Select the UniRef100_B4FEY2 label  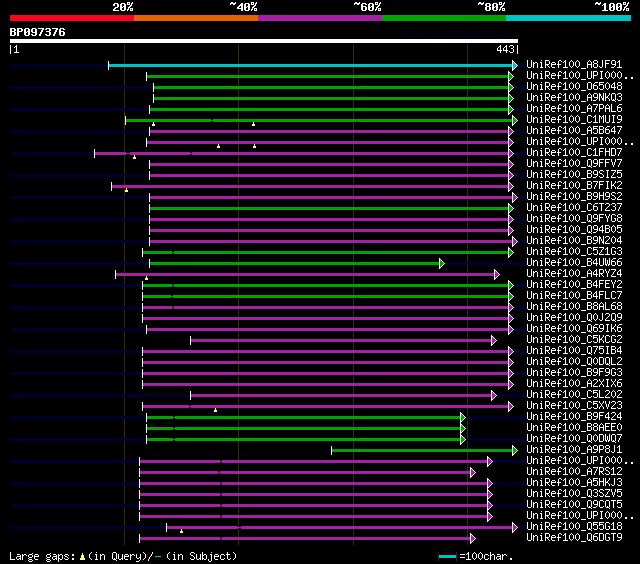tap(574, 285)
